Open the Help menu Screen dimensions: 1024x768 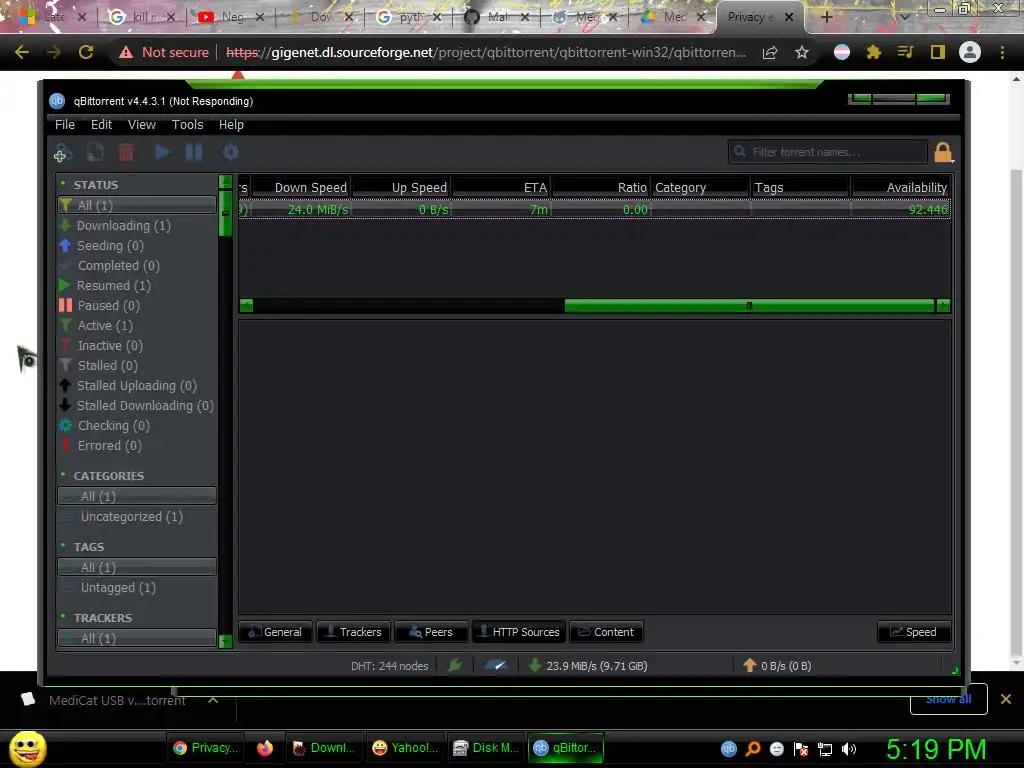click(x=231, y=125)
